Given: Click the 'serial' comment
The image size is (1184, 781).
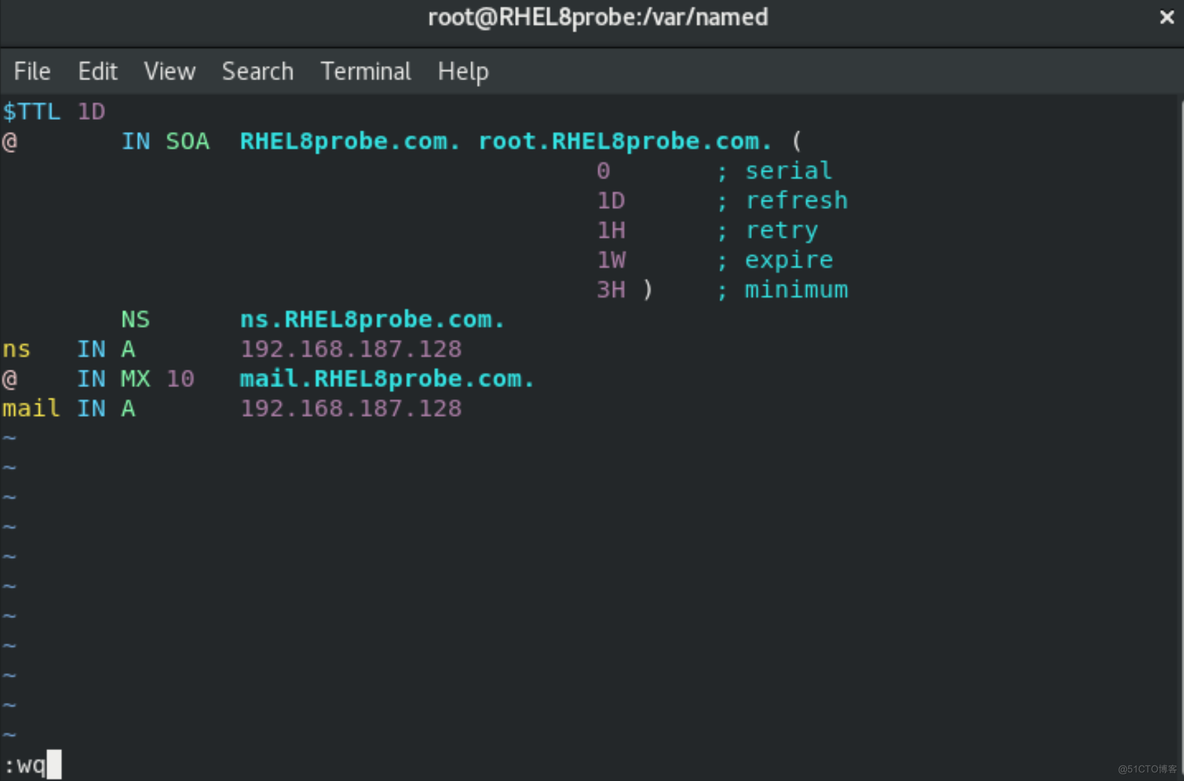Looking at the screenshot, I should point(788,171).
